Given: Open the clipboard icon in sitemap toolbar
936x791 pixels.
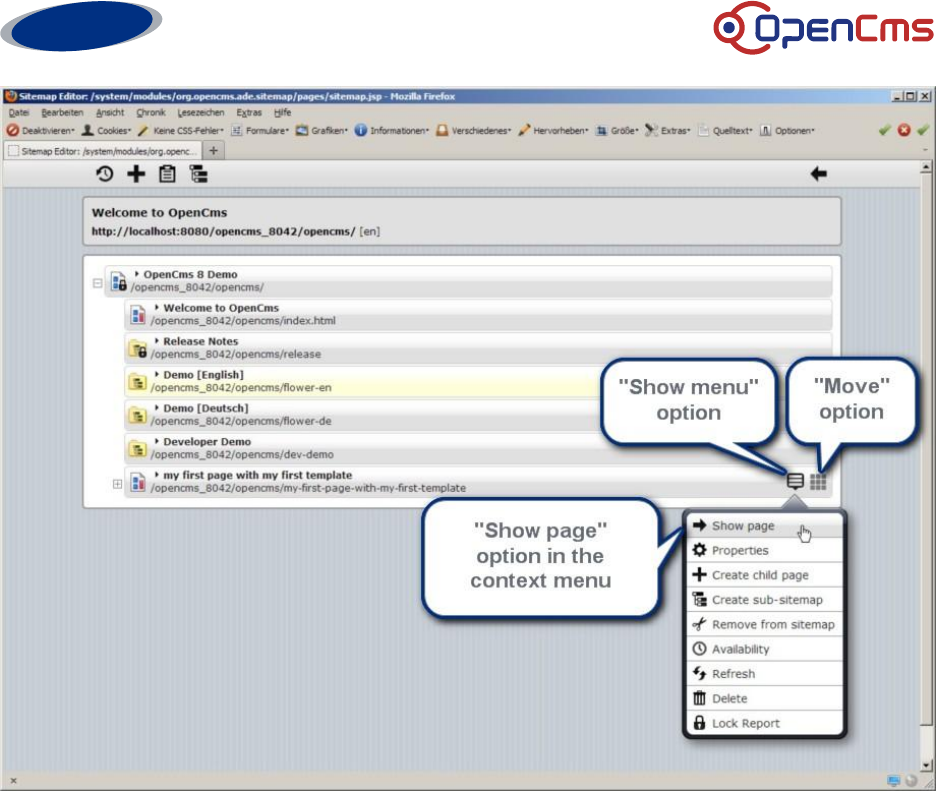Looking at the screenshot, I should pos(167,174).
